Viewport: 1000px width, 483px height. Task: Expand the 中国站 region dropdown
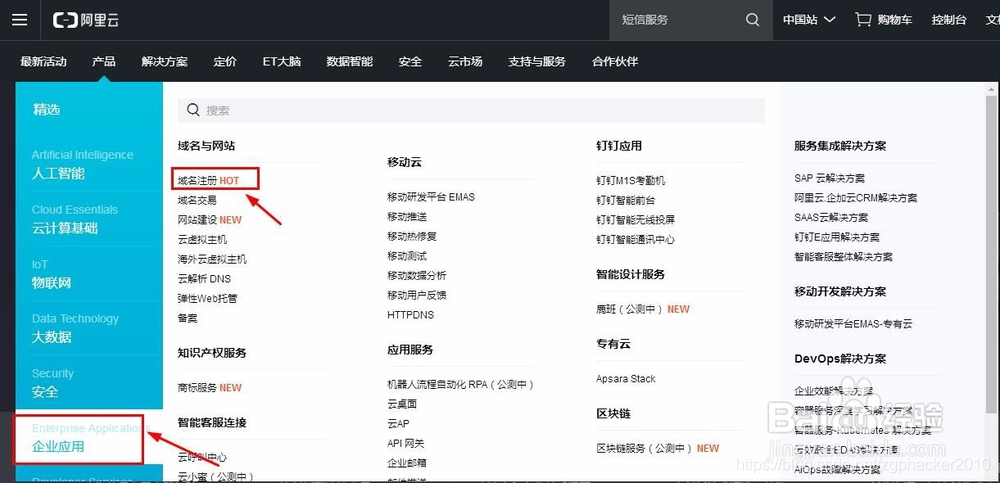pos(809,20)
